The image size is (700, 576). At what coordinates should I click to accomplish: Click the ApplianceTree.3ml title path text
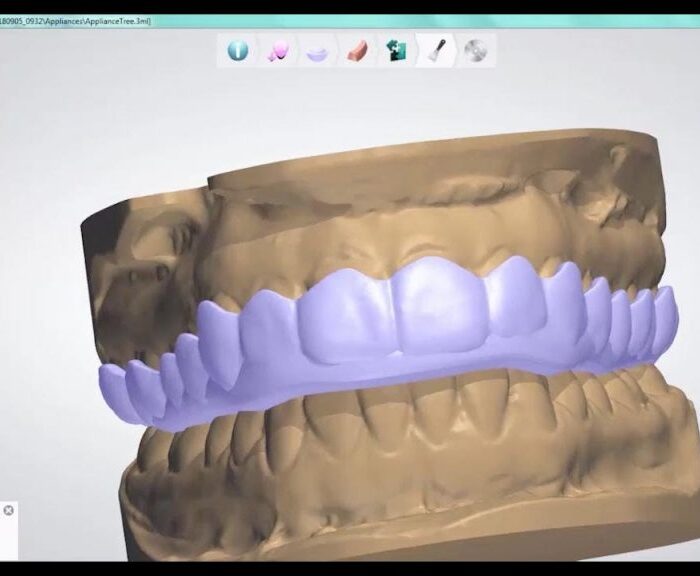(x=75, y=21)
